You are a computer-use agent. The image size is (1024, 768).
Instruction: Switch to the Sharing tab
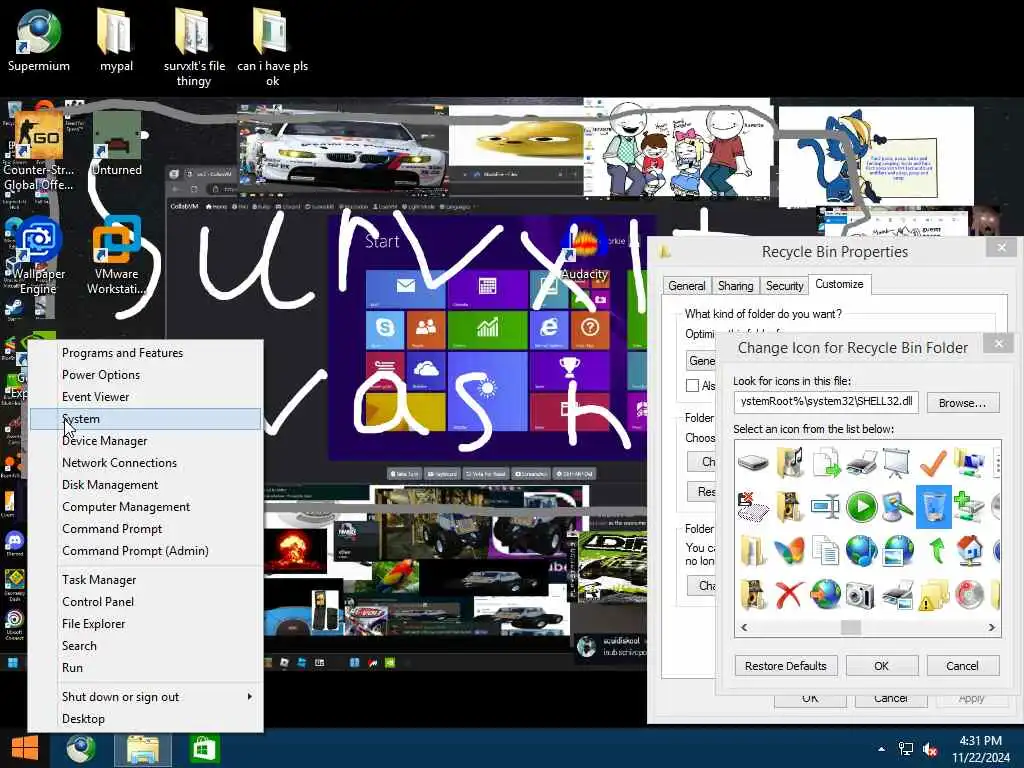click(x=735, y=285)
